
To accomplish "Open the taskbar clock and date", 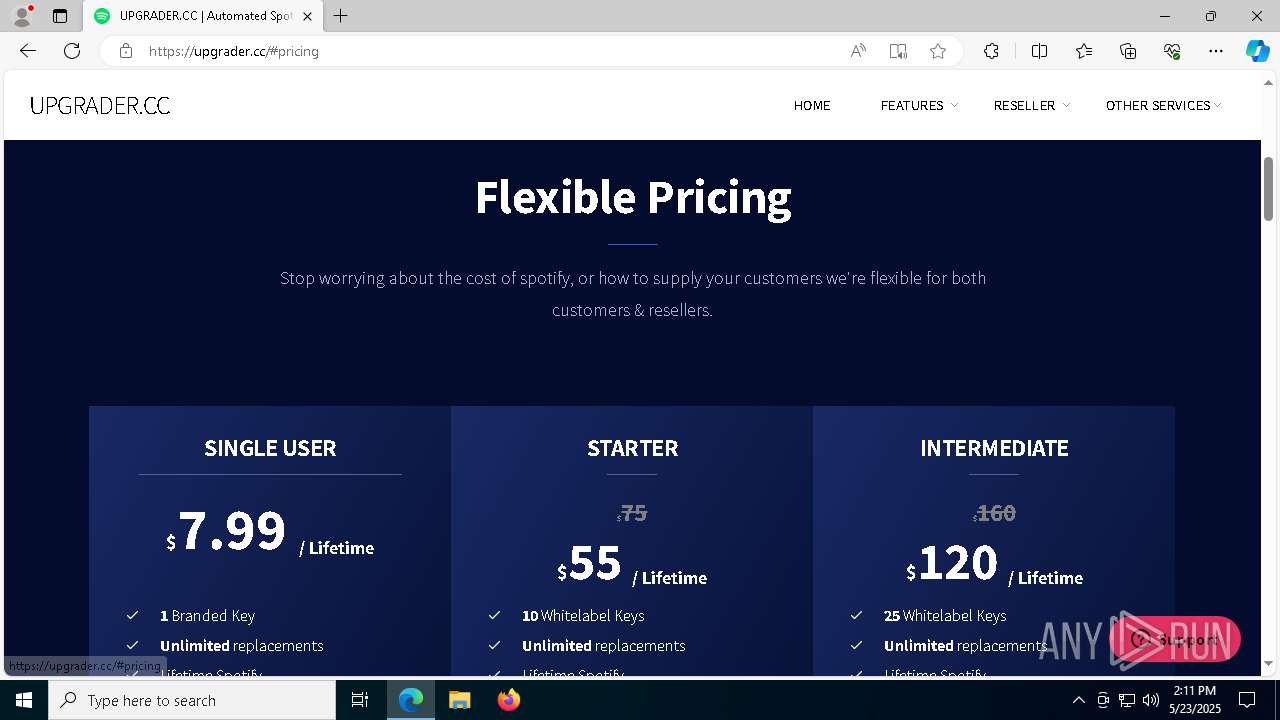I will click(1195, 700).
